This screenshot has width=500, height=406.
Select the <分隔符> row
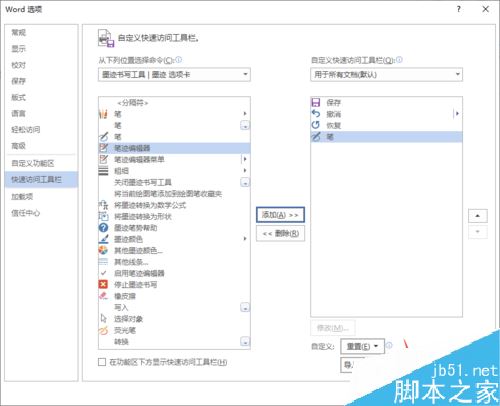click(174, 102)
